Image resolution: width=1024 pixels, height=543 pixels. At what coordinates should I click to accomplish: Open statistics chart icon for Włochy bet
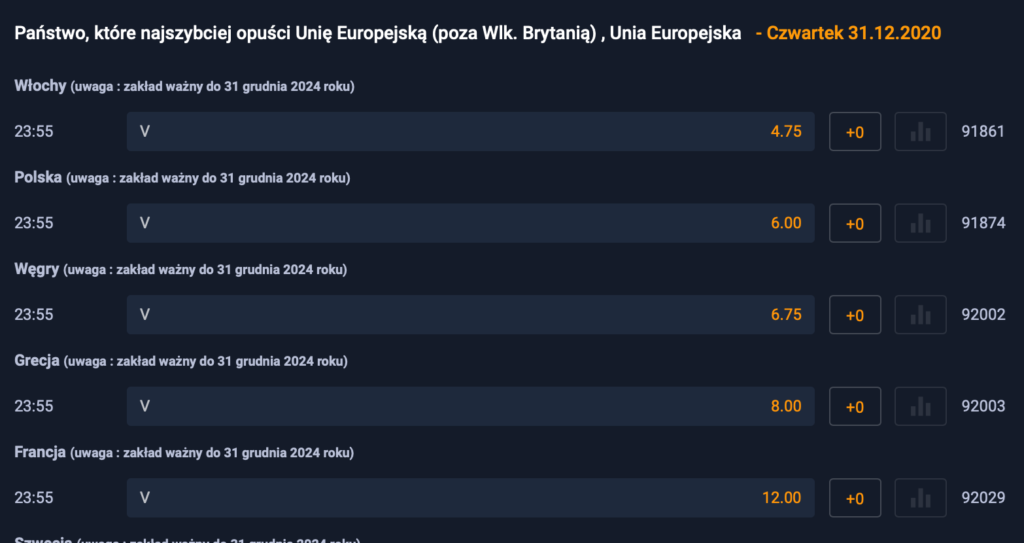(920, 131)
